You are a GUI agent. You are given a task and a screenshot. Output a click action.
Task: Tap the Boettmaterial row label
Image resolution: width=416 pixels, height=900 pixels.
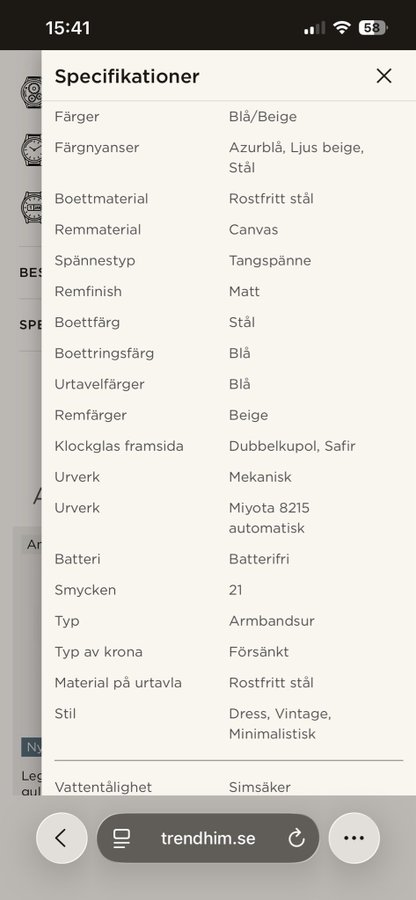101,199
